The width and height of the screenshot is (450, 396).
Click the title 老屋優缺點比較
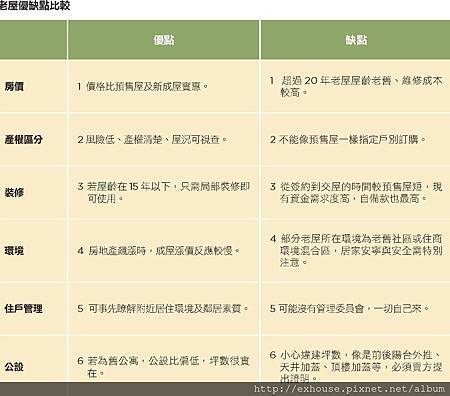(35, 5)
